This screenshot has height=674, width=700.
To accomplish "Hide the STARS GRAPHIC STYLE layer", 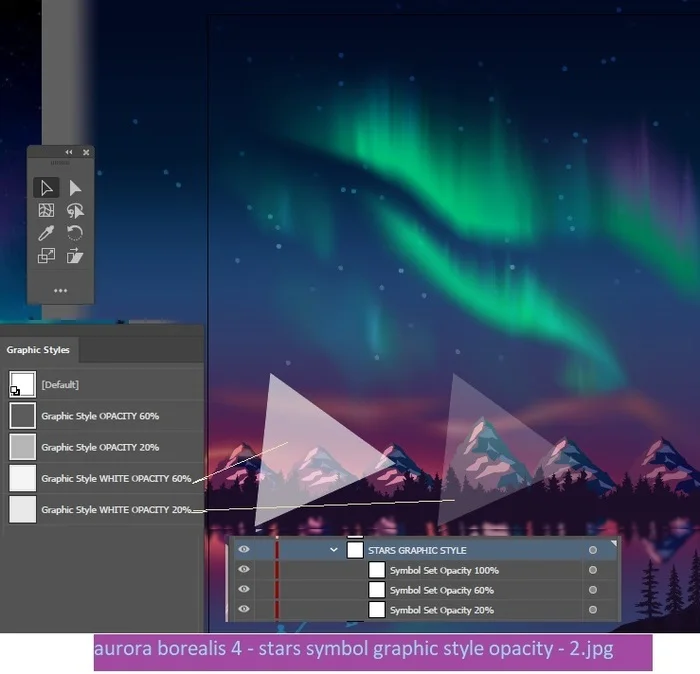I will [x=244, y=549].
